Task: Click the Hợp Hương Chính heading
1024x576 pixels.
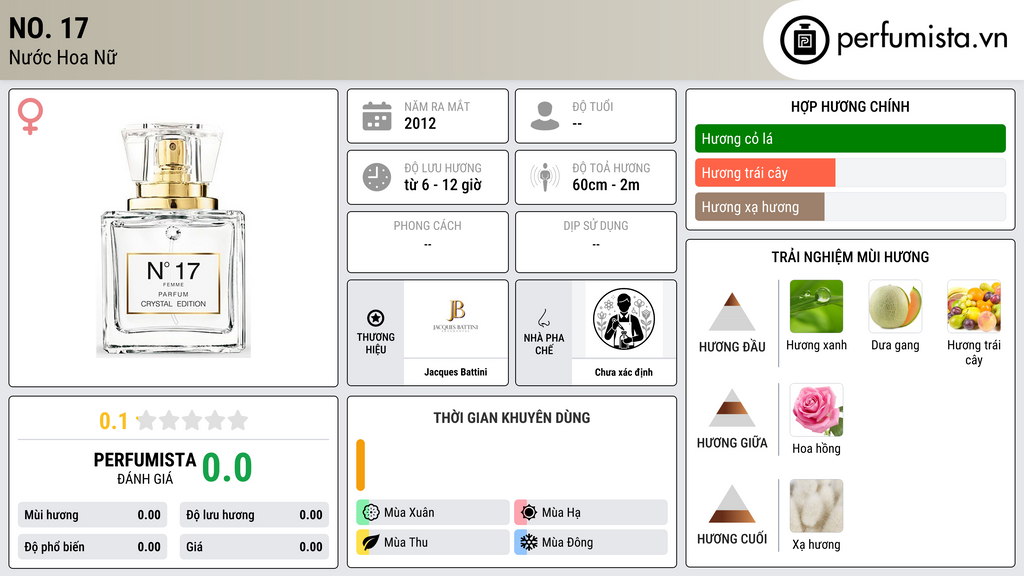Action: click(850, 106)
